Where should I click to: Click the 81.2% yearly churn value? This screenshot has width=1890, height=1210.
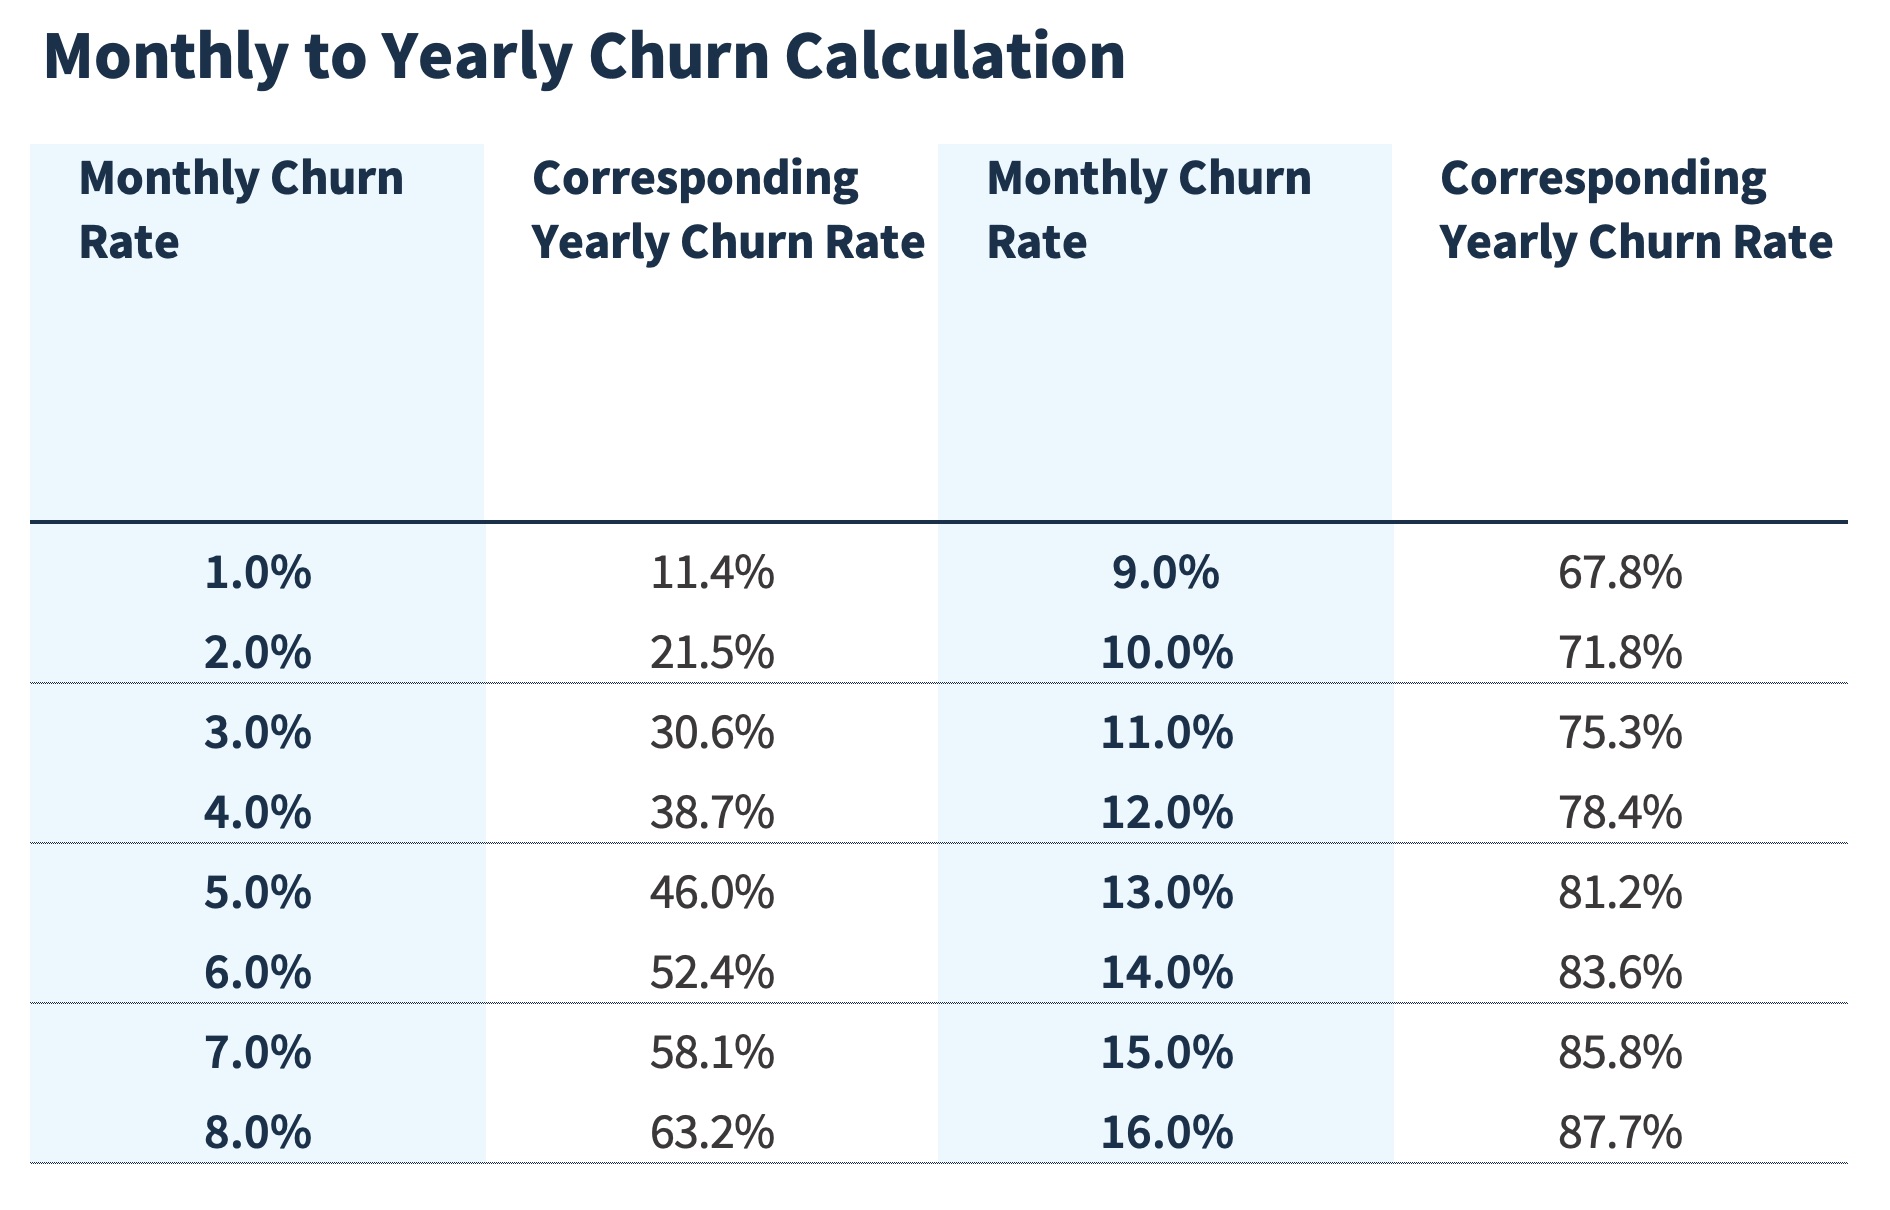pyautogui.click(x=1619, y=892)
